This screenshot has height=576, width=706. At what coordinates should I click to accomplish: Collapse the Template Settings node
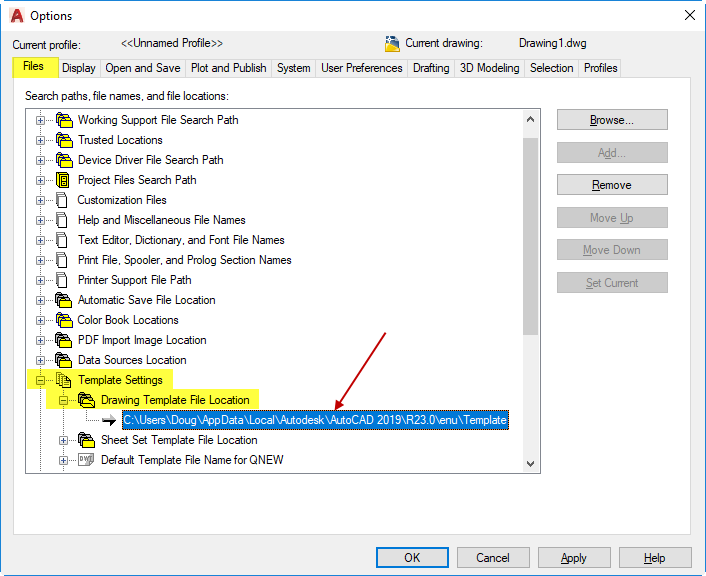point(41,381)
